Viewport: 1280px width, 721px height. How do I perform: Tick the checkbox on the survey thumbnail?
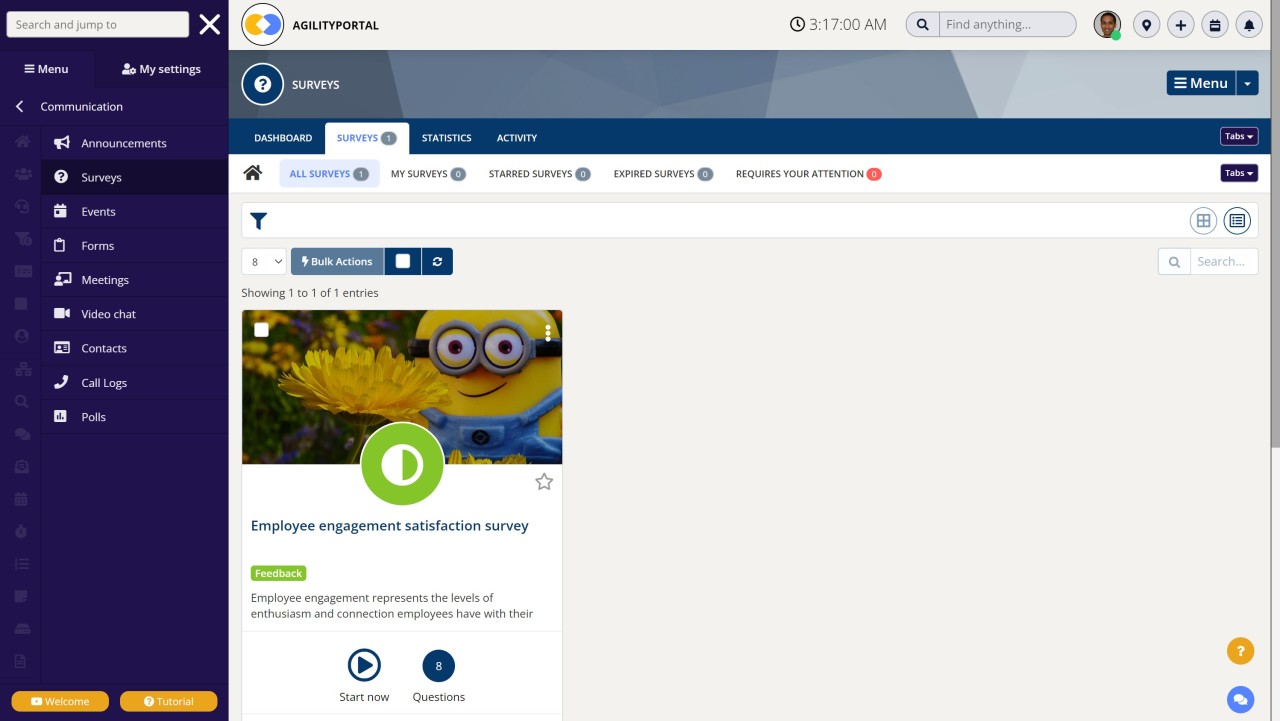(261, 329)
